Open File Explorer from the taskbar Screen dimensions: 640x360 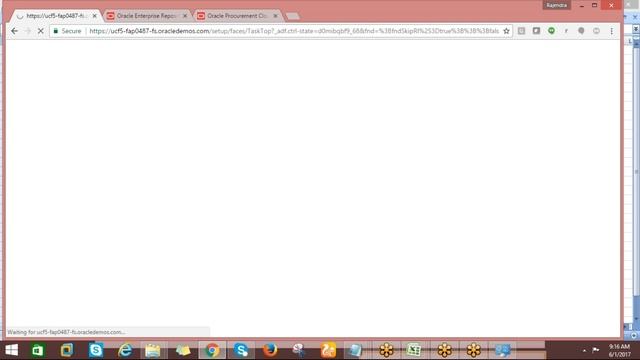153,350
